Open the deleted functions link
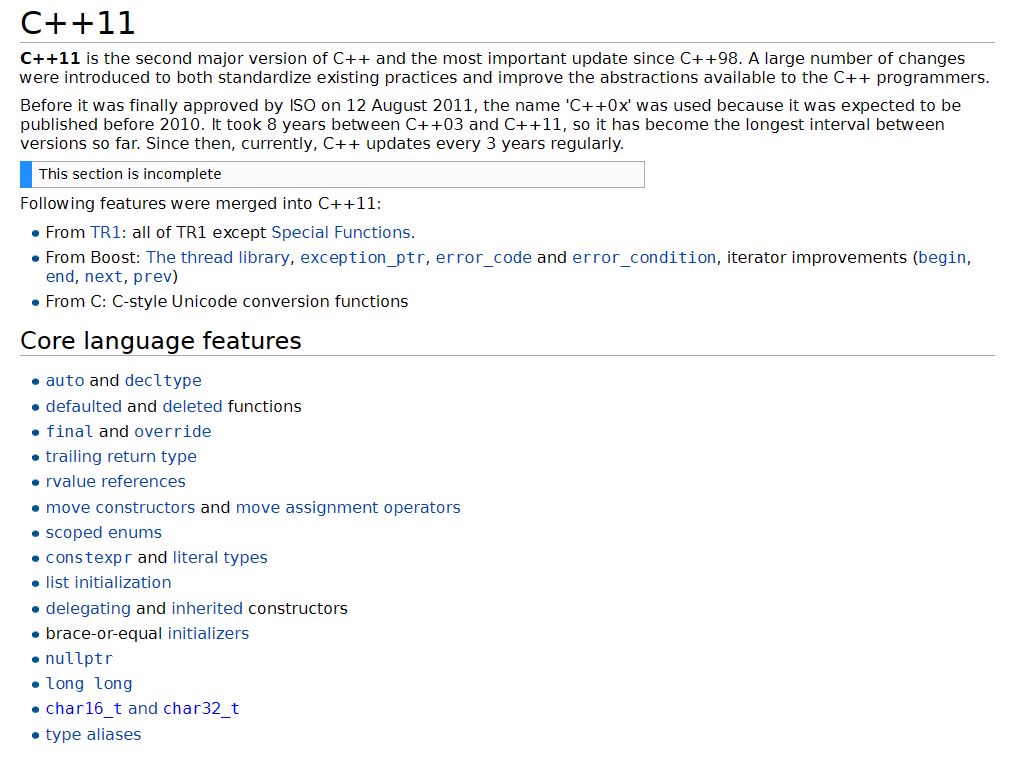This screenshot has width=1019, height=758. [192, 407]
